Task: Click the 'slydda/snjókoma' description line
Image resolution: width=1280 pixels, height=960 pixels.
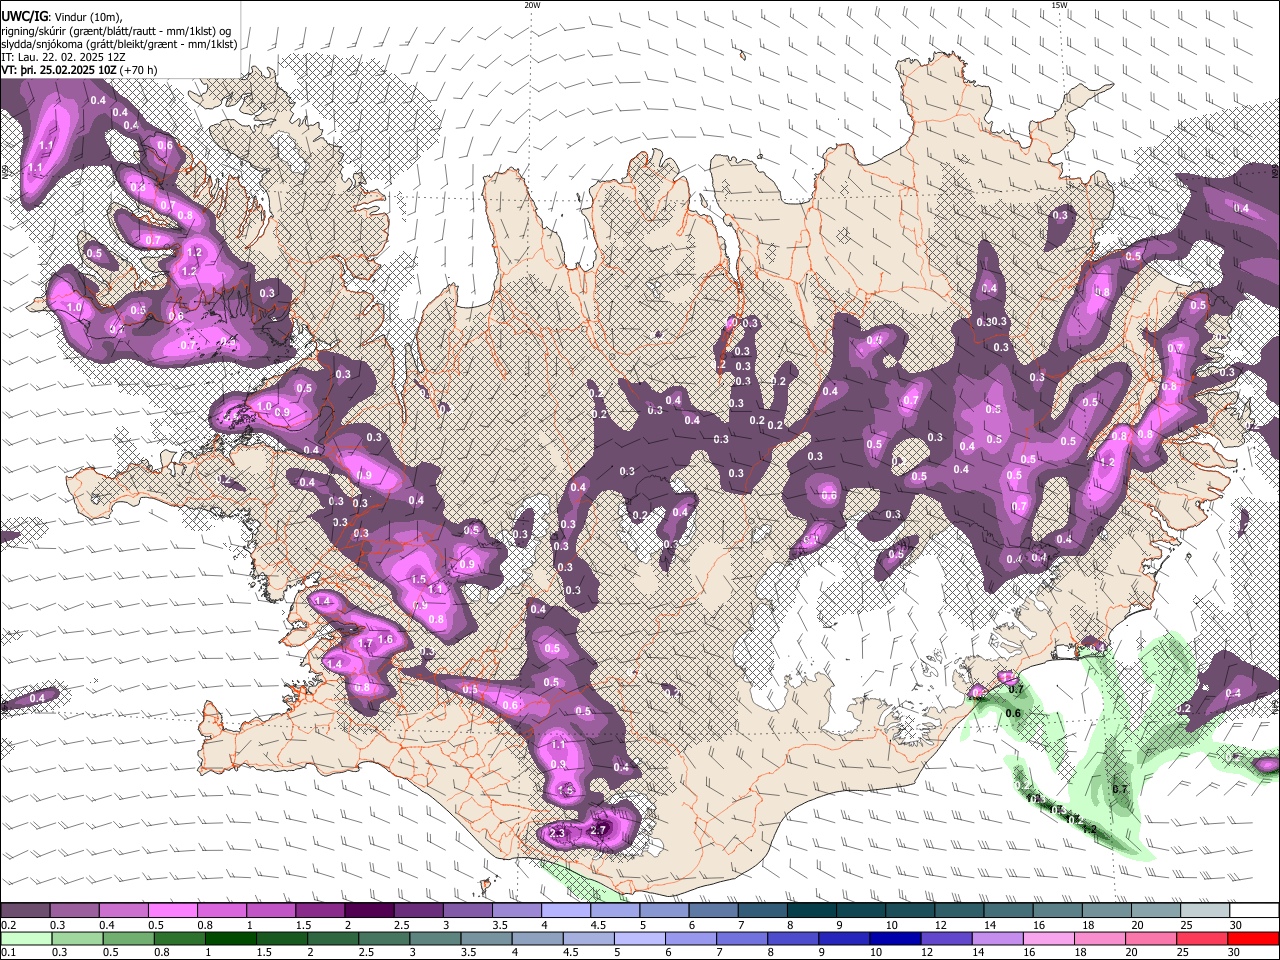Action: pyautogui.click(x=119, y=44)
